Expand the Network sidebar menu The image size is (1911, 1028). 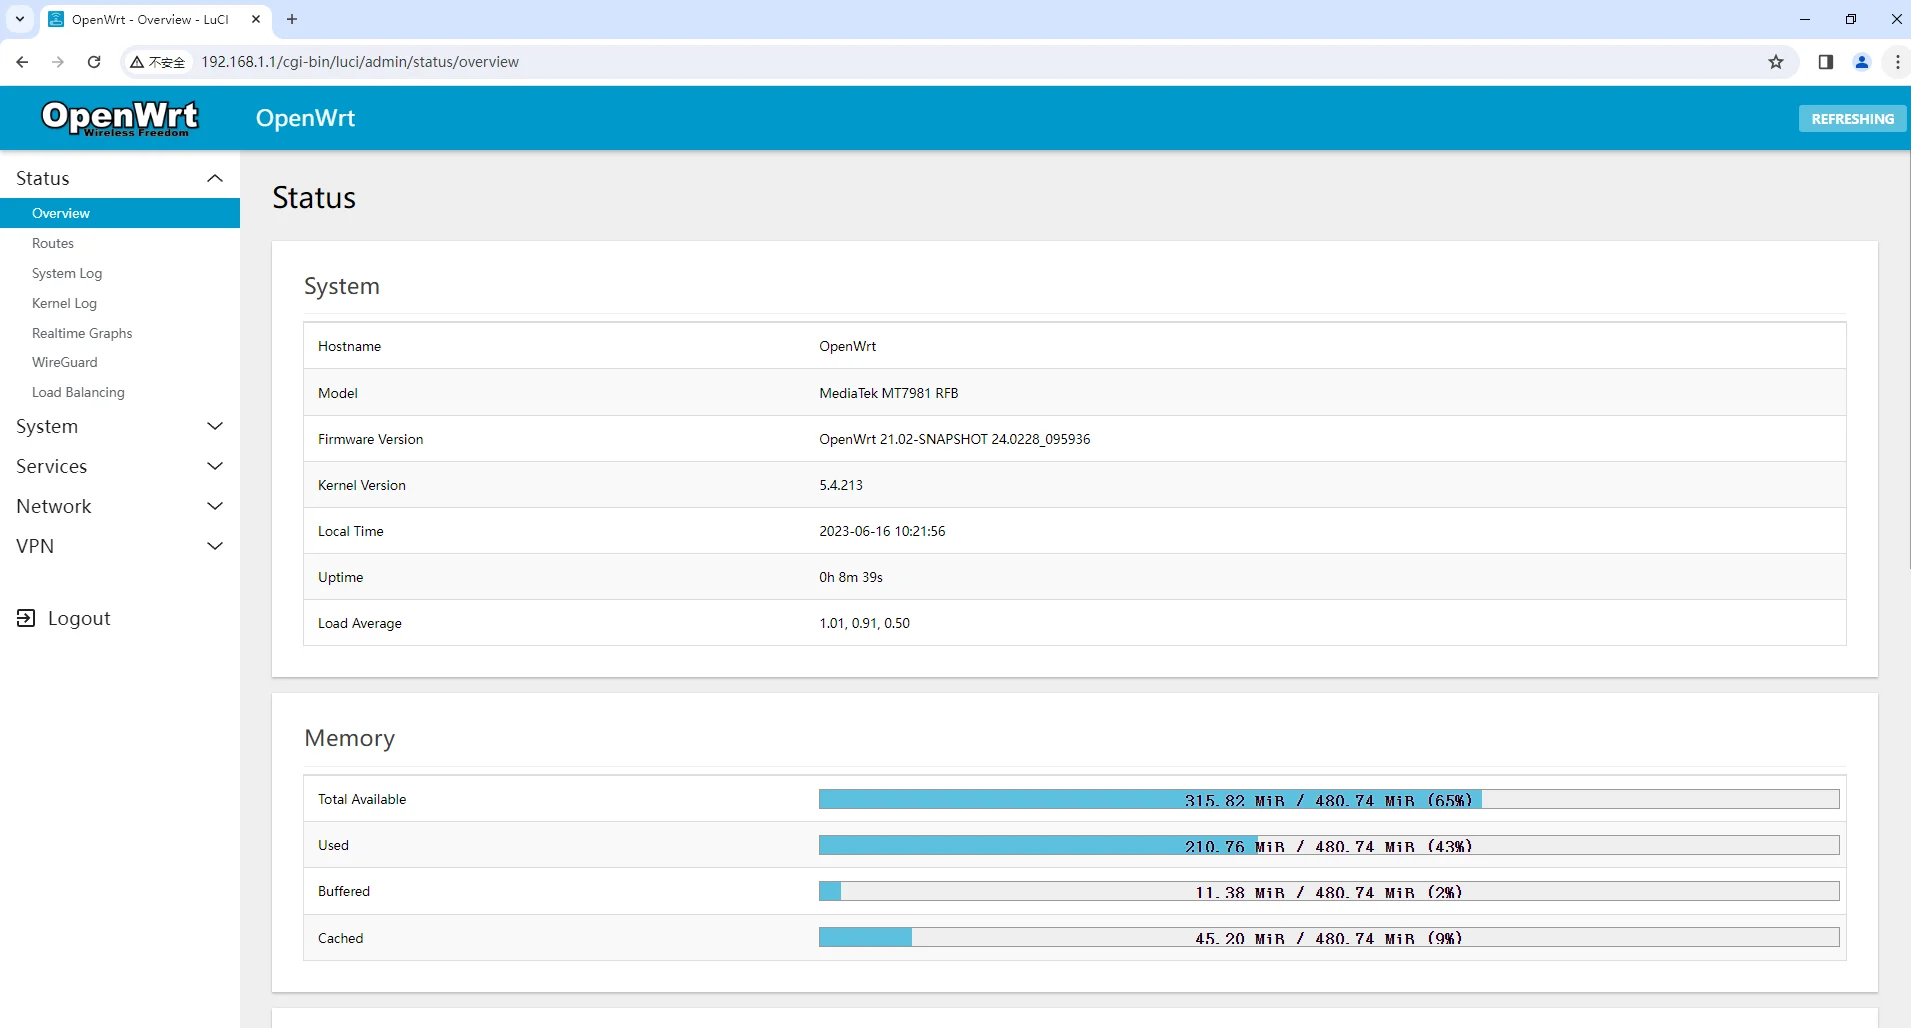pos(120,506)
